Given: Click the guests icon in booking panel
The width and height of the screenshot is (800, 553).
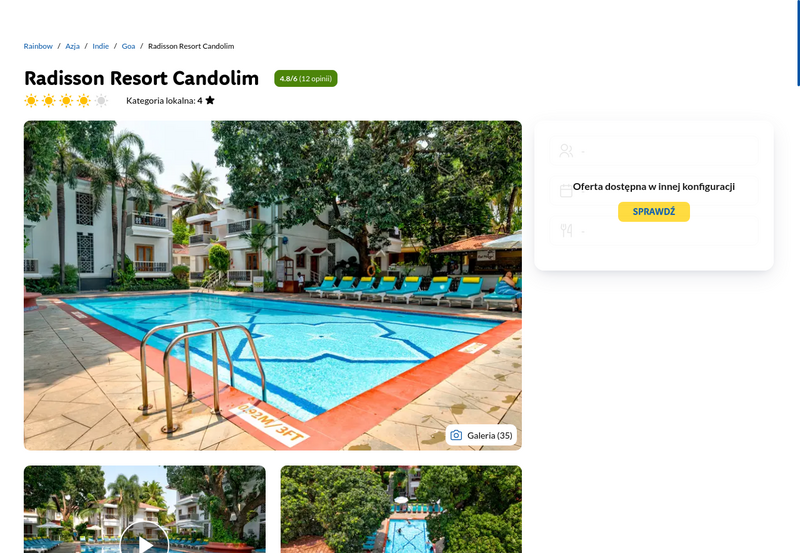Looking at the screenshot, I should [566, 150].
